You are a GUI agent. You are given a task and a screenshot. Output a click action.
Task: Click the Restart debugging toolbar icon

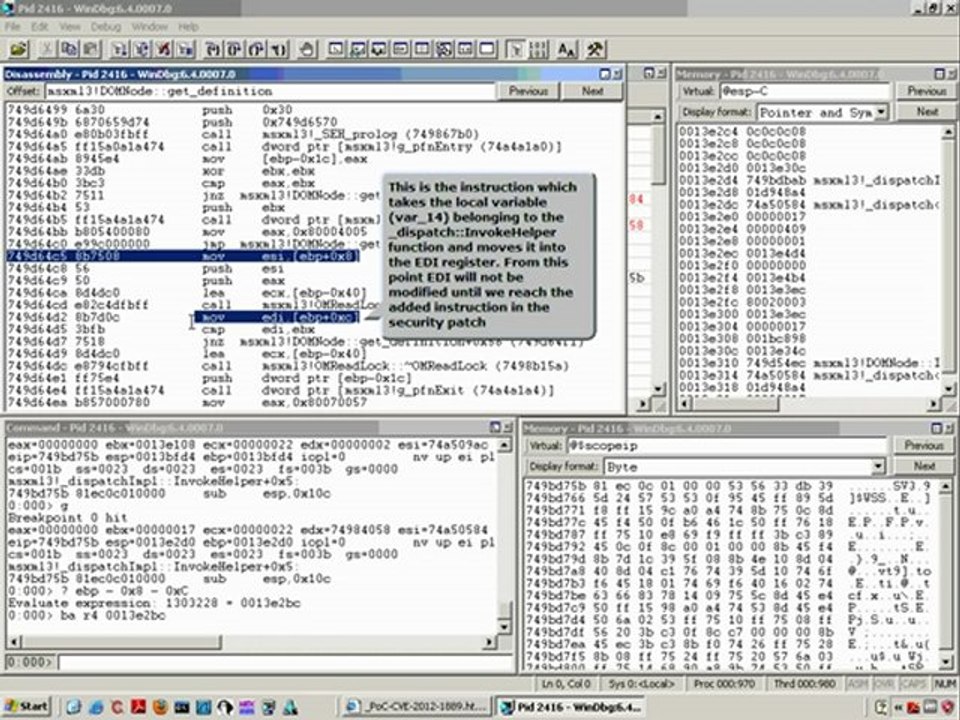[141, 50]
